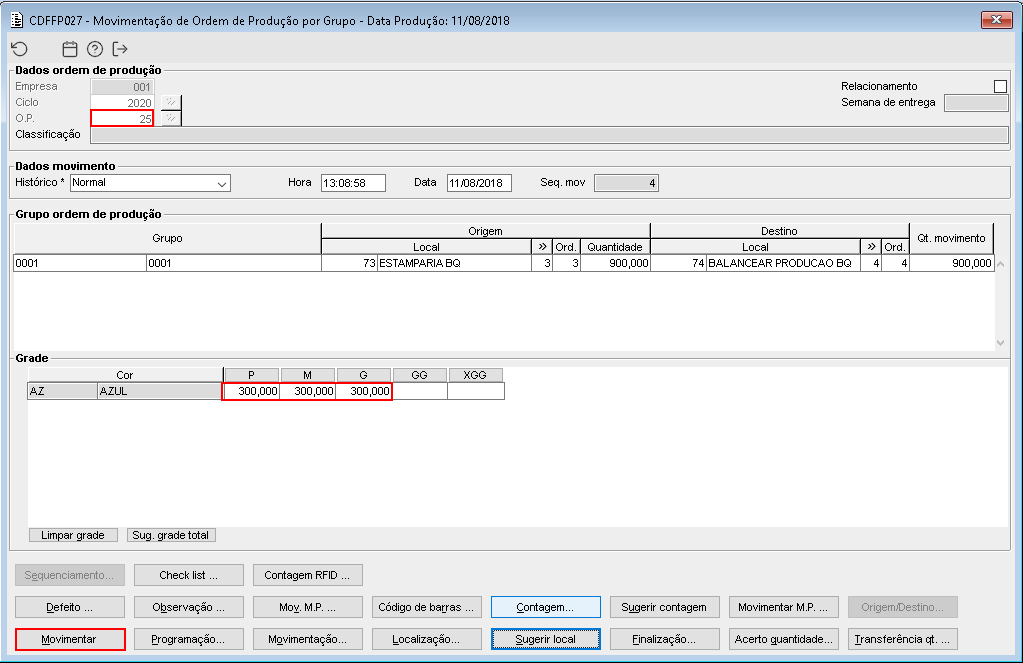The height and width of the screenshot is (663, 1023).
Task: Click the Hora time field
Action: pos(353,183)
